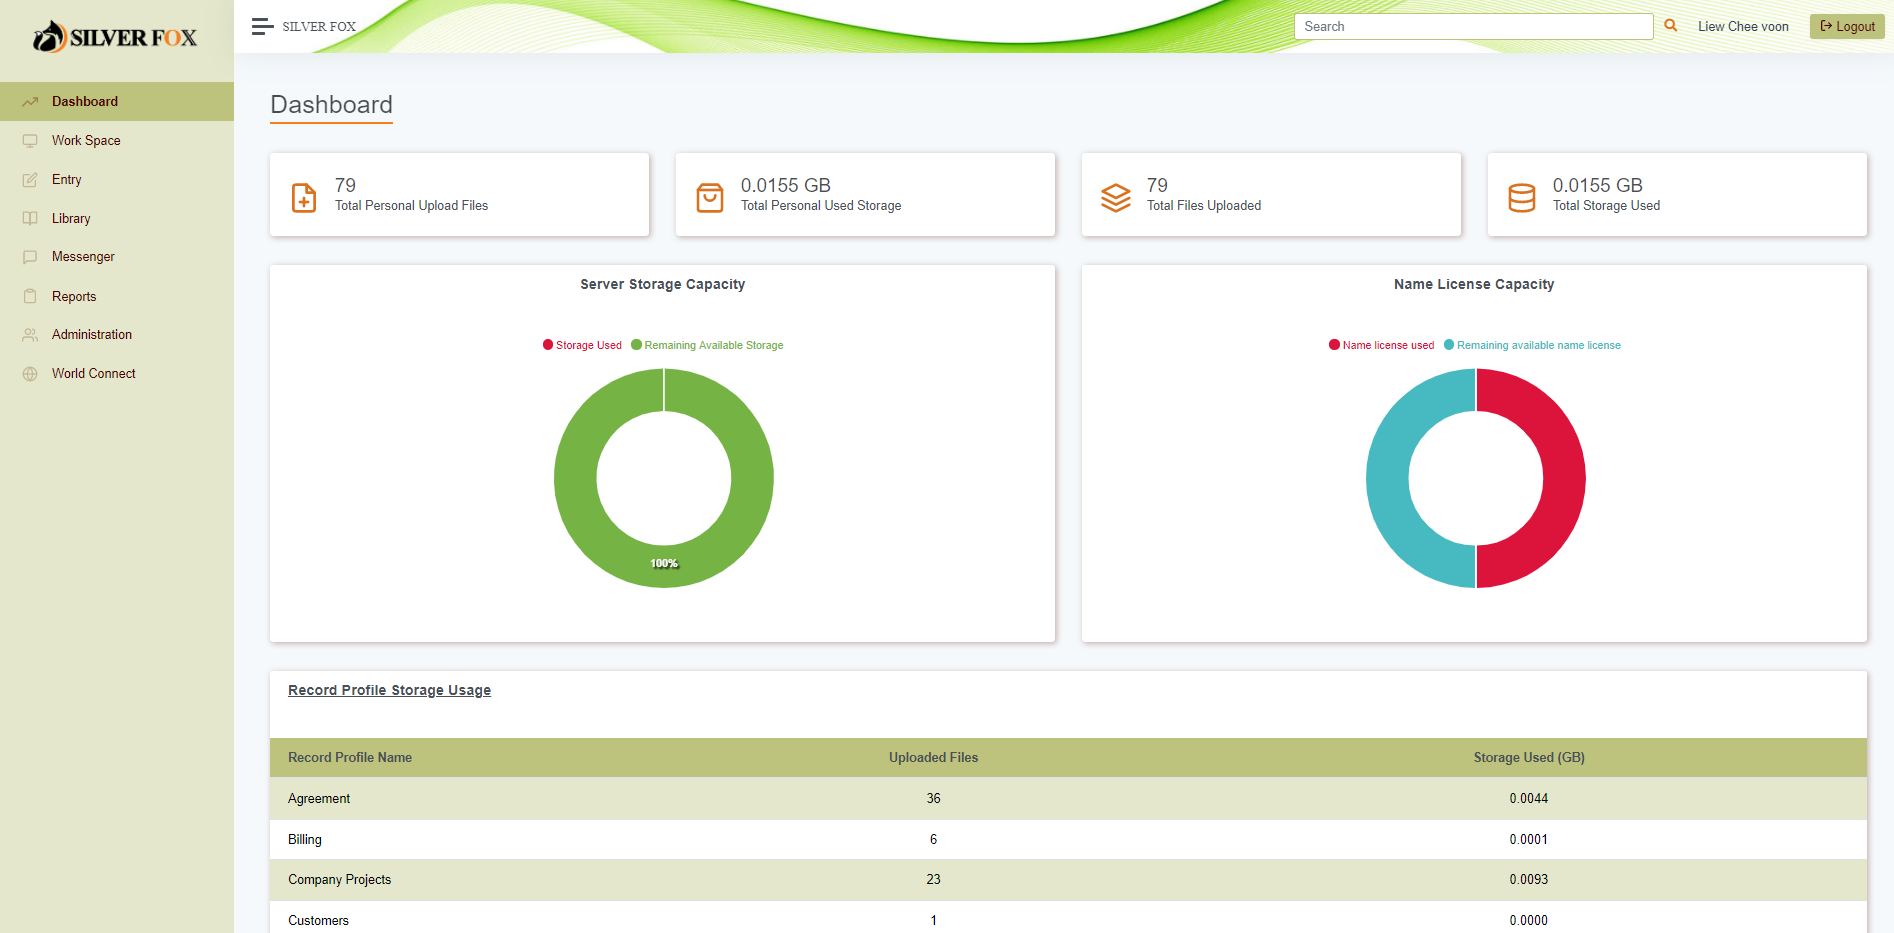The width and height of the screenshot is (1894, 933).
Task: Click the World Connect globe icon
Action: [x=30, y=374]
